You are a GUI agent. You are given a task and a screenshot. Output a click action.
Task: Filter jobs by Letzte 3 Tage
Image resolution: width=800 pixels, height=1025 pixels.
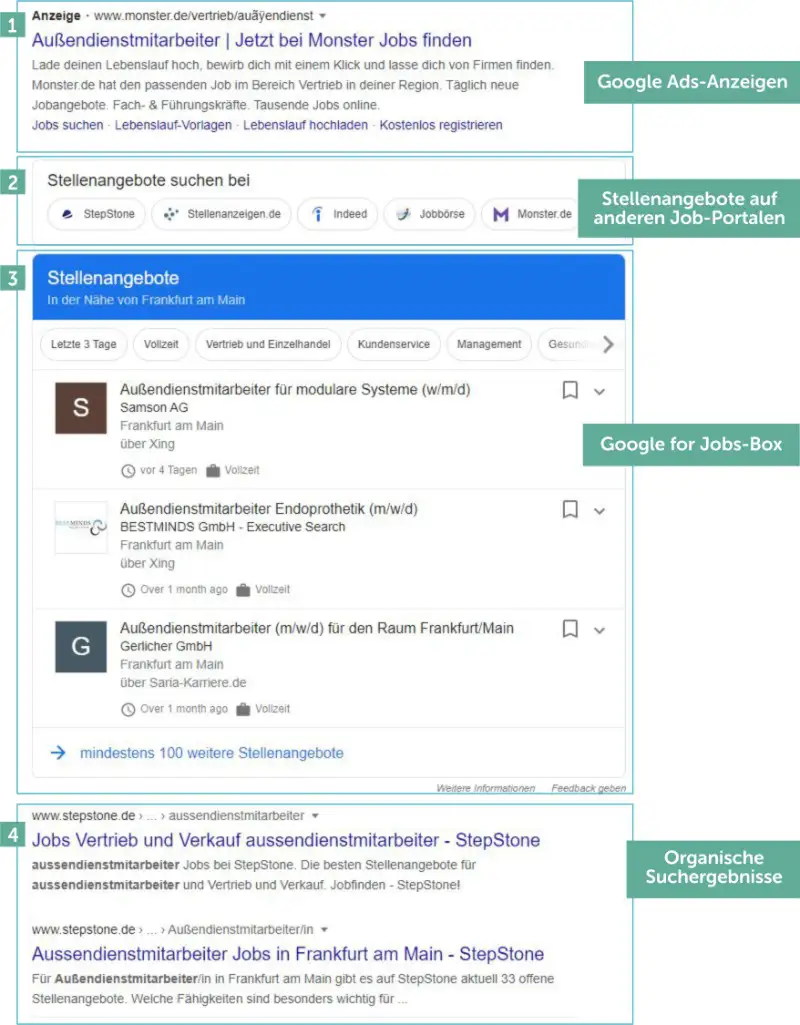[84, 344]
